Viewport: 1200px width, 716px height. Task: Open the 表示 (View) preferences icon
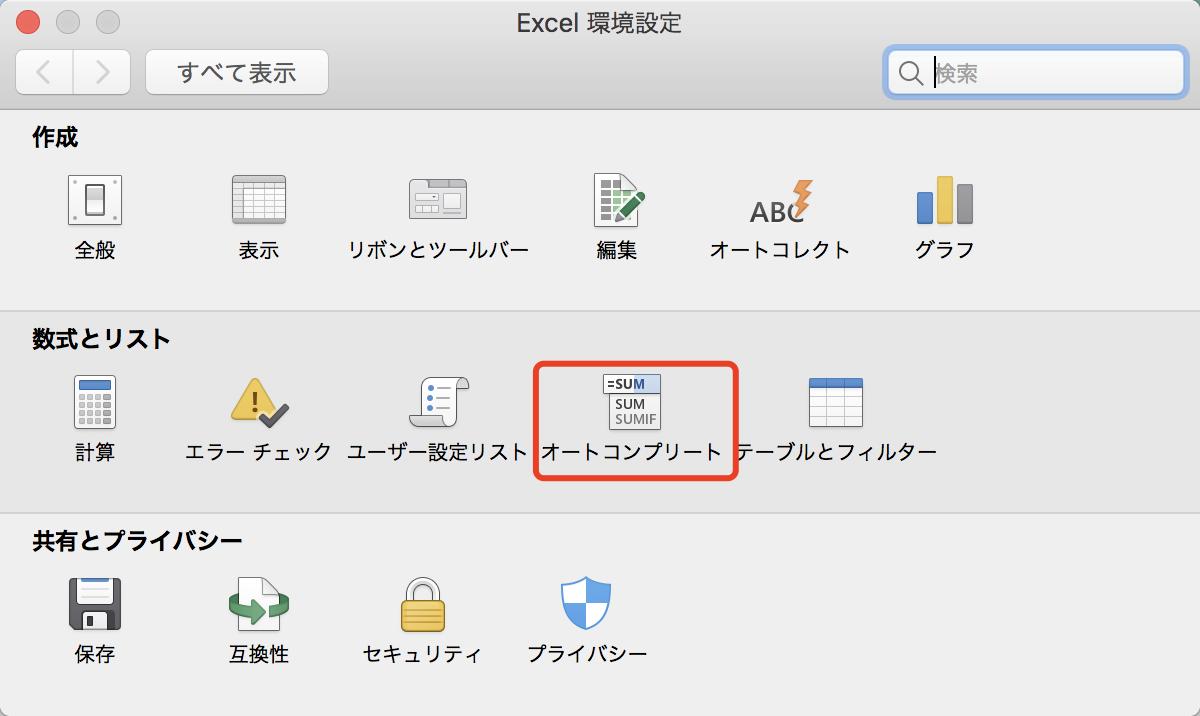click(259, 200)
